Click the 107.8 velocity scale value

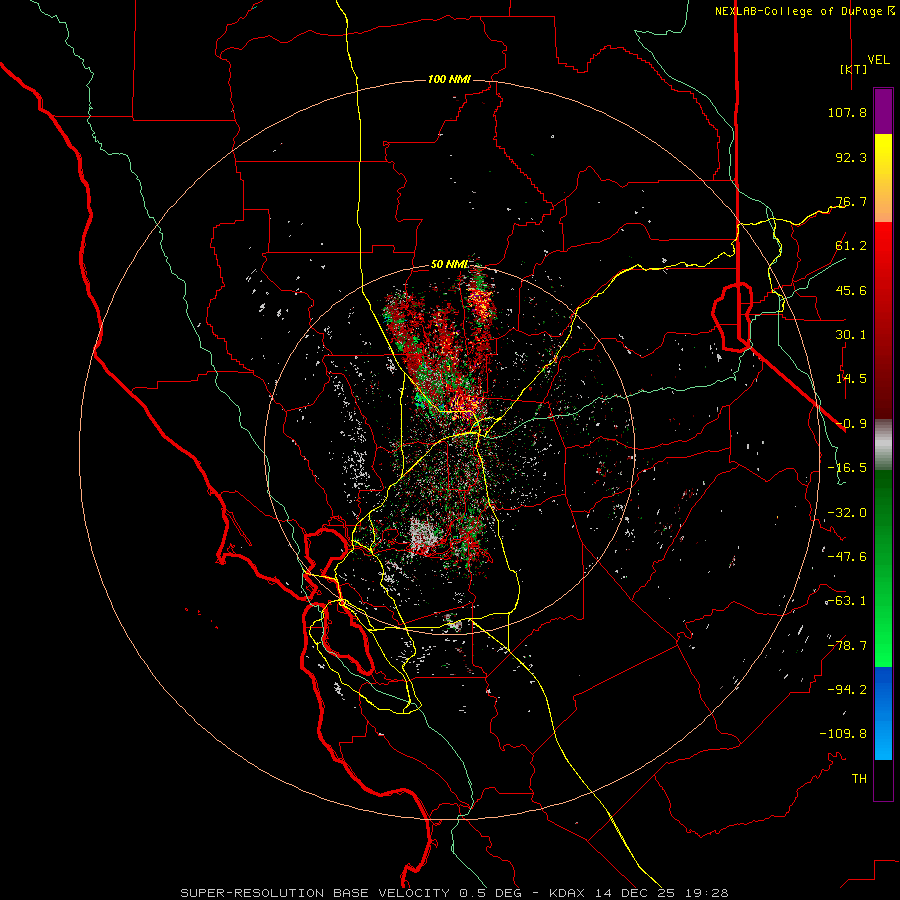coord(847,112)
